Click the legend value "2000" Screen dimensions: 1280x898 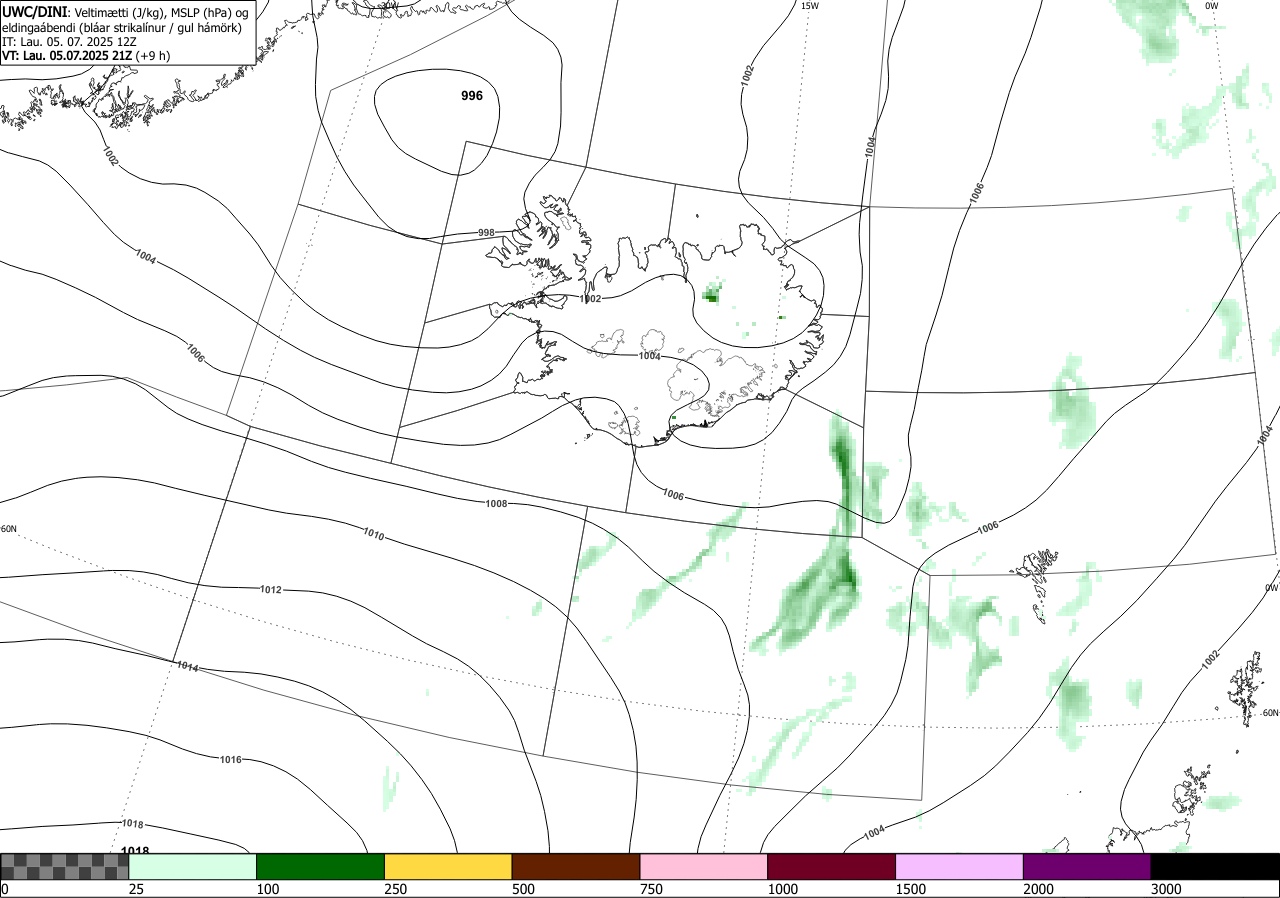point(1039,889)
